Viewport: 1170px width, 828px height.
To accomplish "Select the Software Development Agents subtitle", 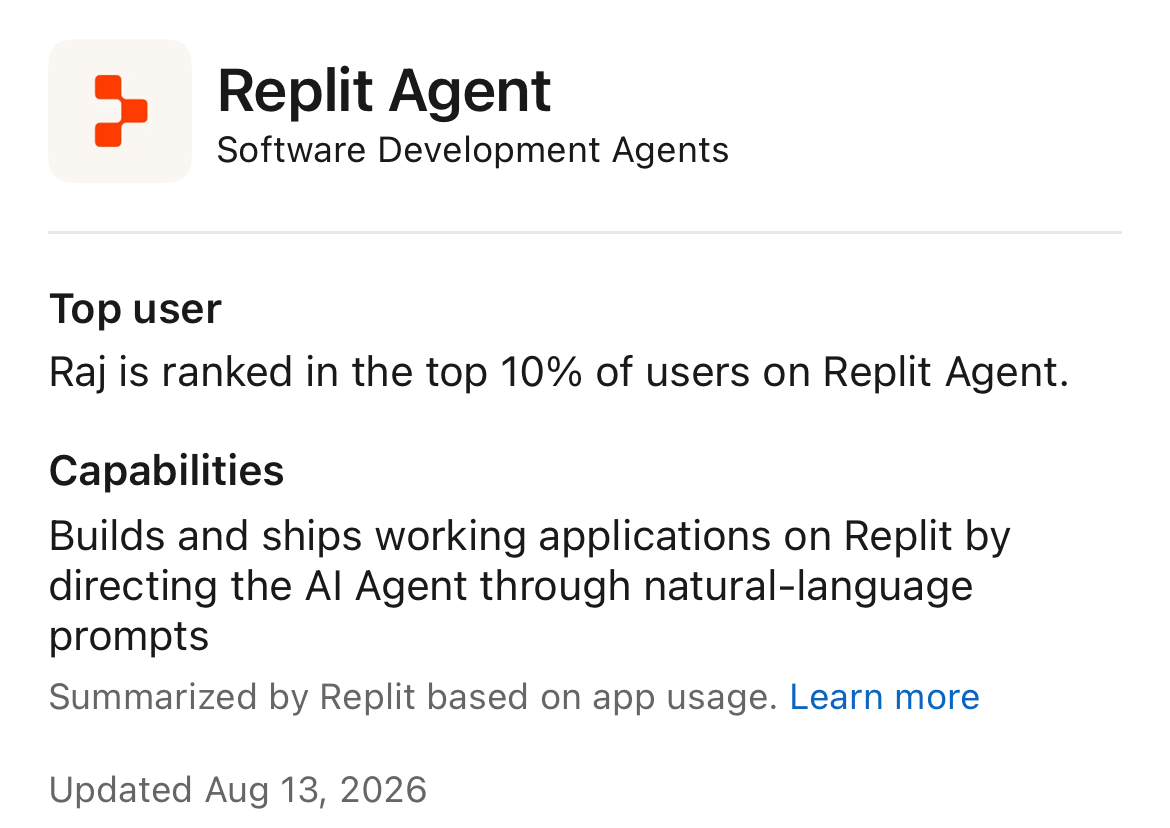I will tap(472, 150).
